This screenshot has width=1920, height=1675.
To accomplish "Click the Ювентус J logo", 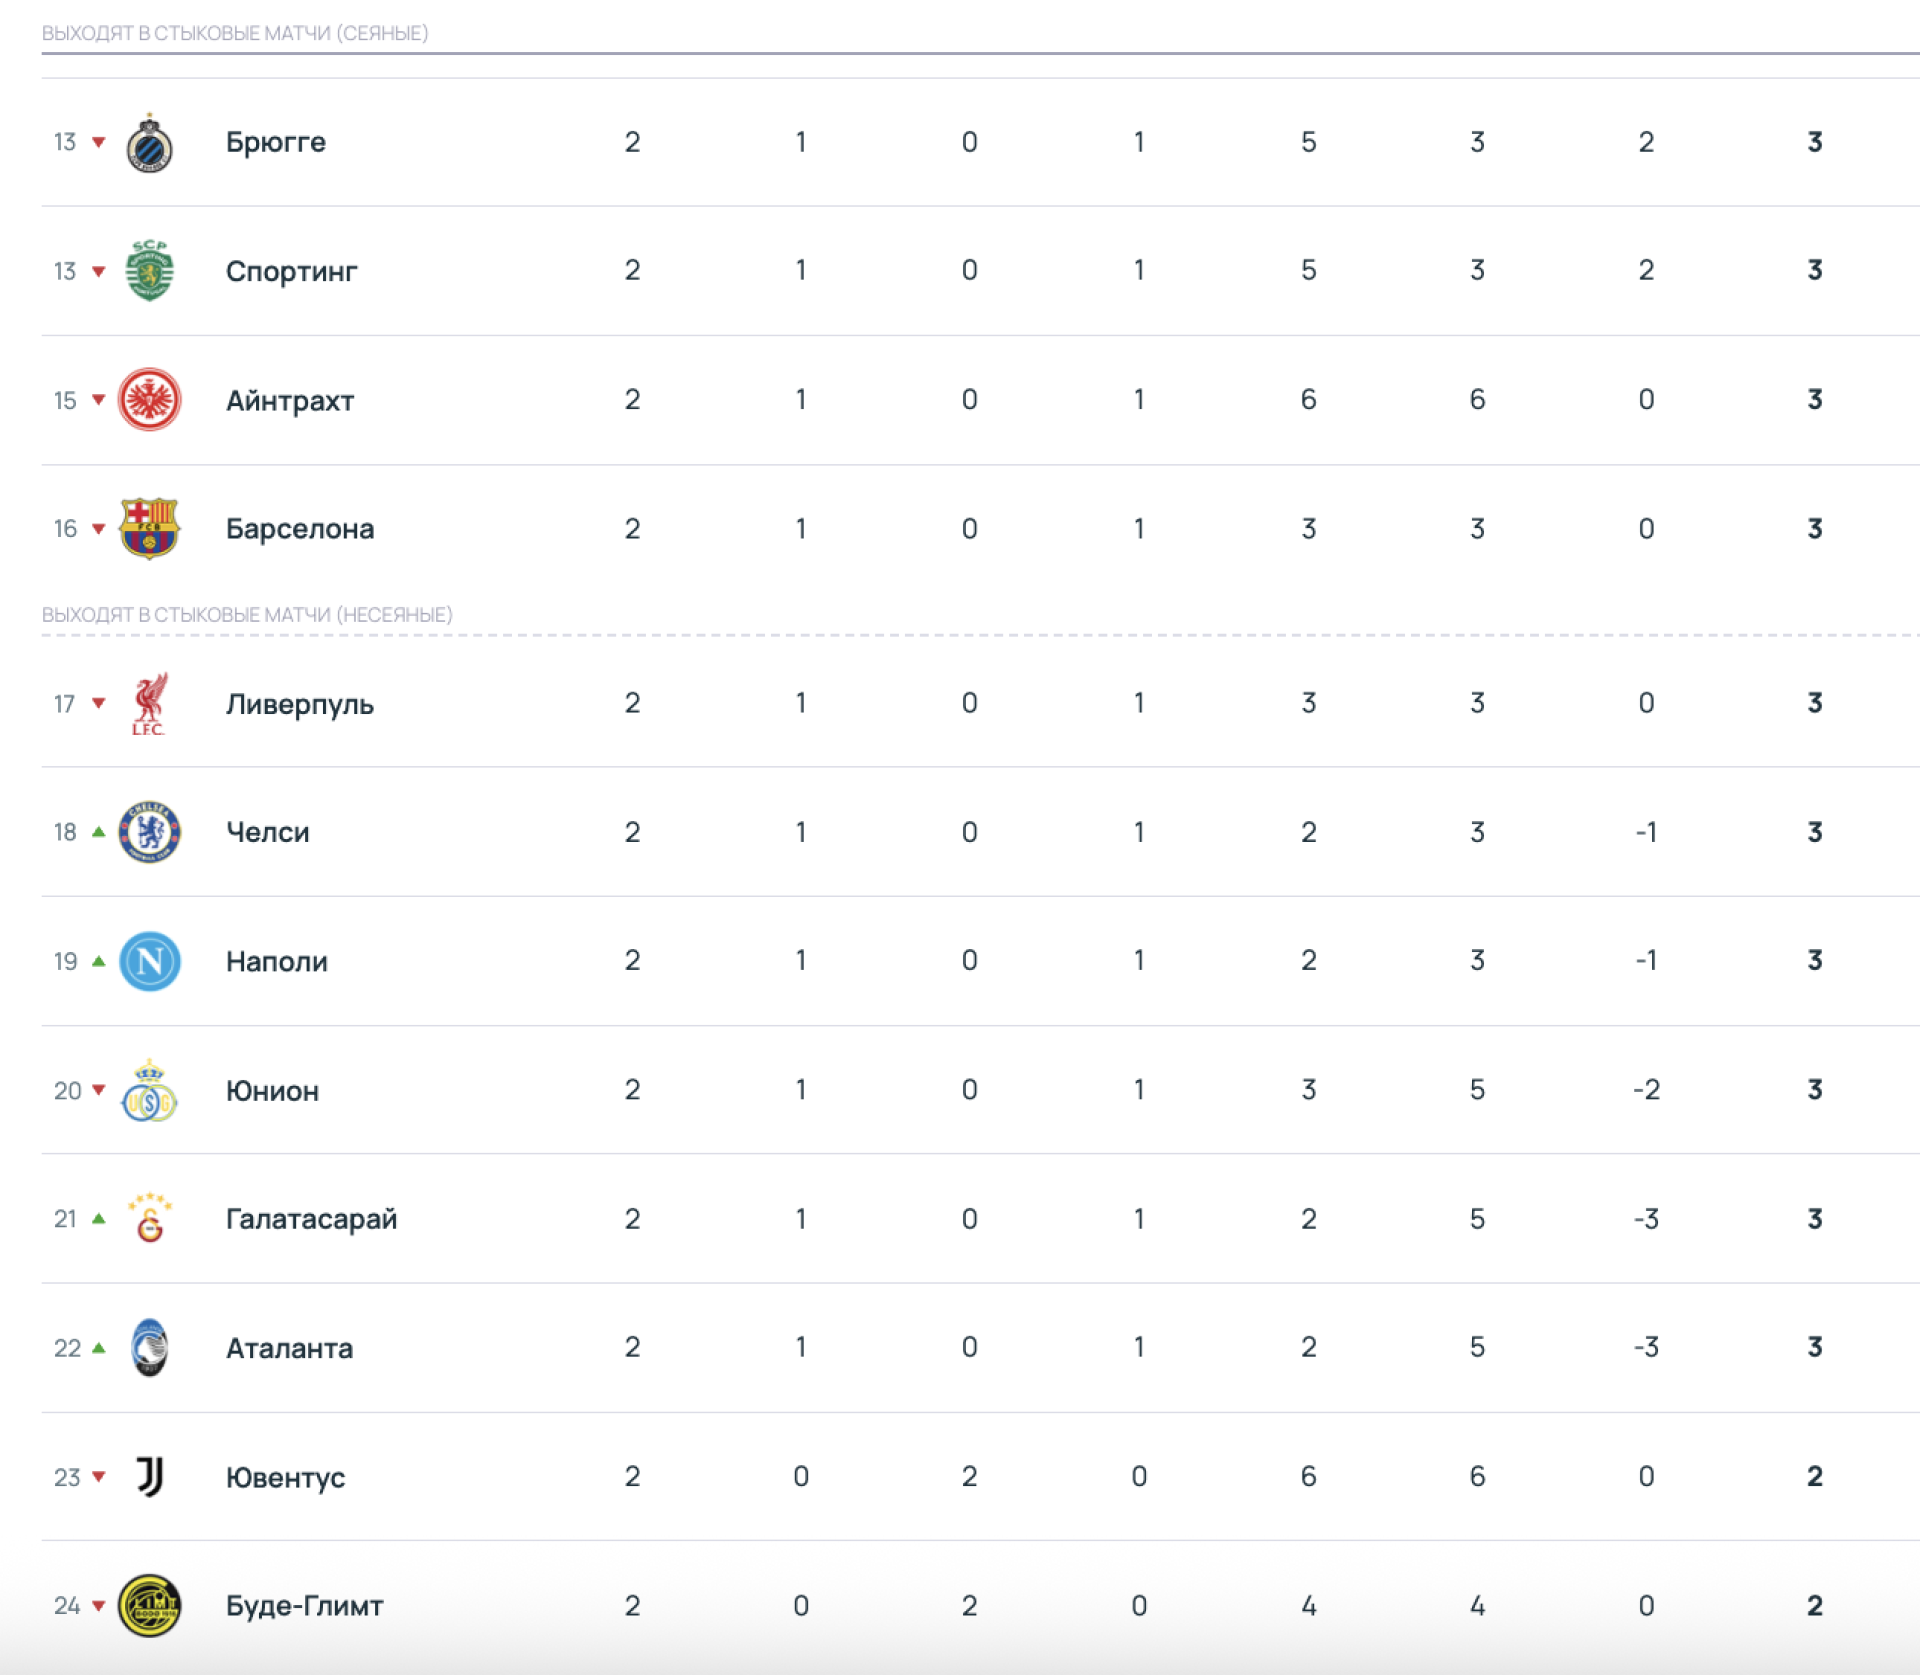I will click(x=149, y=1477).
